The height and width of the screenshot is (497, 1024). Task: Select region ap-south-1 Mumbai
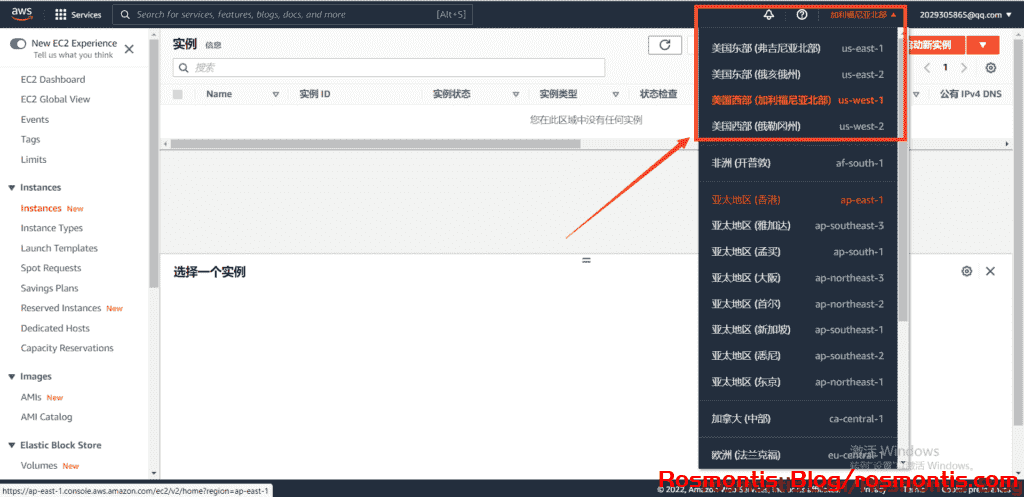tap(797, 252)
